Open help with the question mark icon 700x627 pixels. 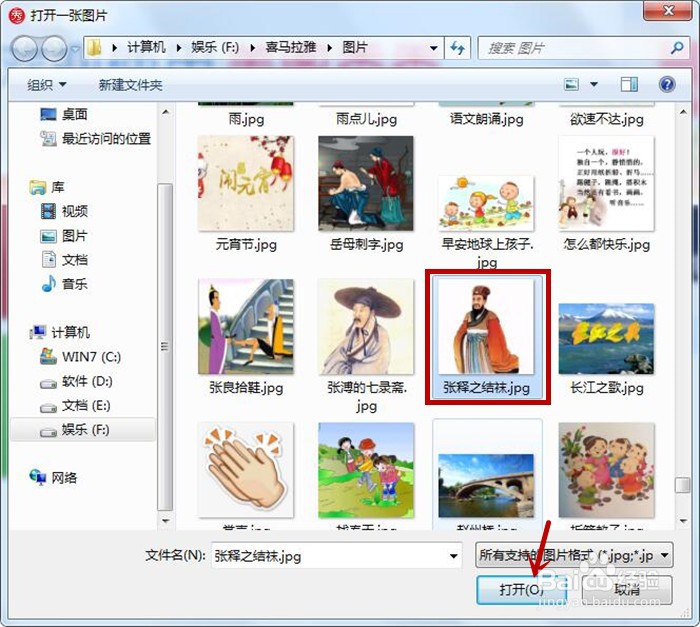(x=667, y=84)
